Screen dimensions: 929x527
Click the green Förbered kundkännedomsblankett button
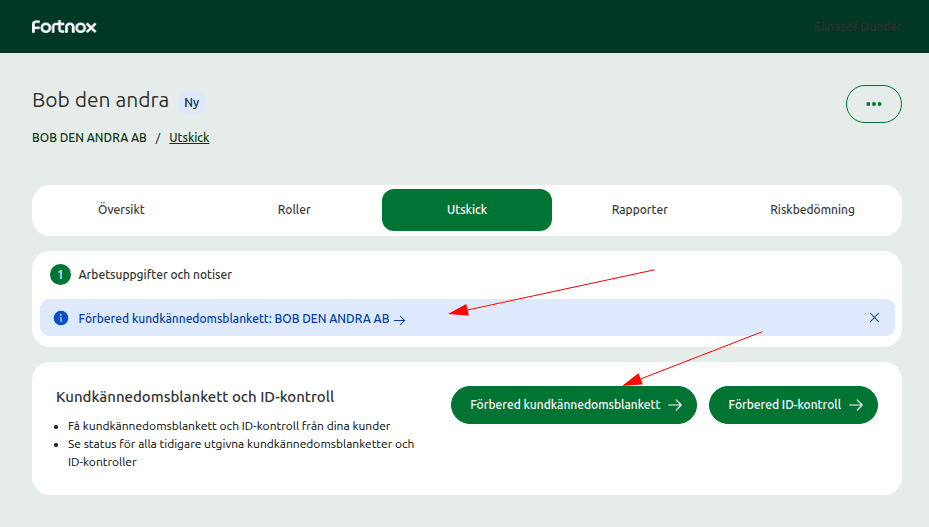point(574,405)
